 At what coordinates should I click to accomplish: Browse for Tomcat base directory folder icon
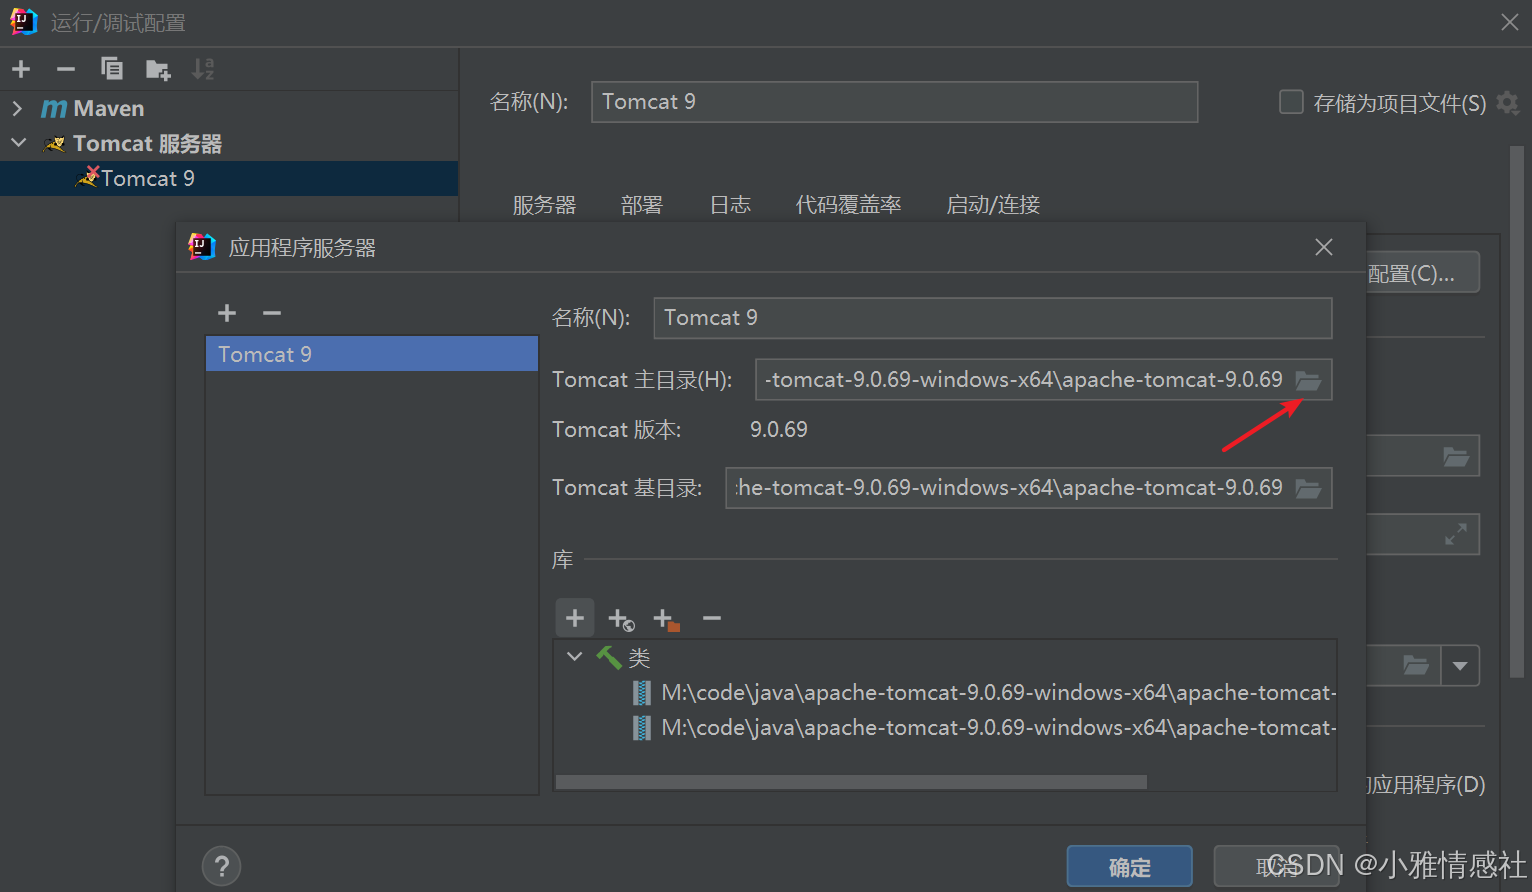pyautogui.click(x=1308, y=488)
